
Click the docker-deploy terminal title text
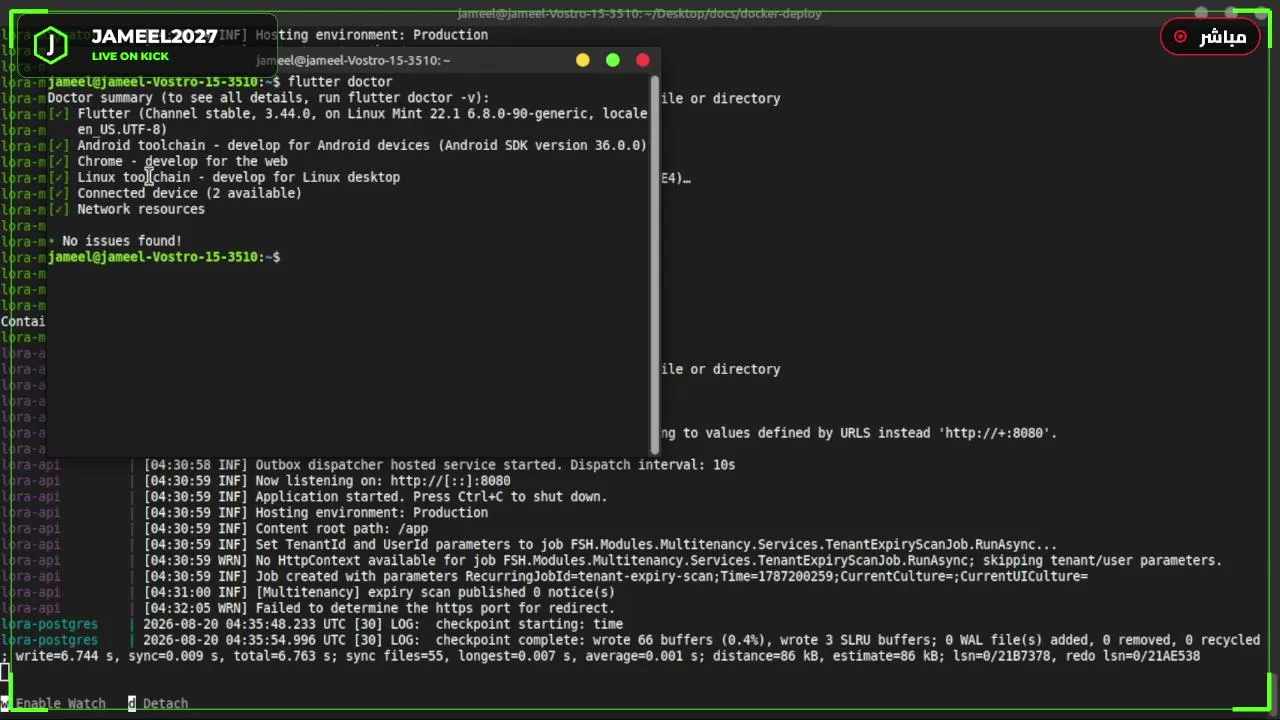coord(640,13)
